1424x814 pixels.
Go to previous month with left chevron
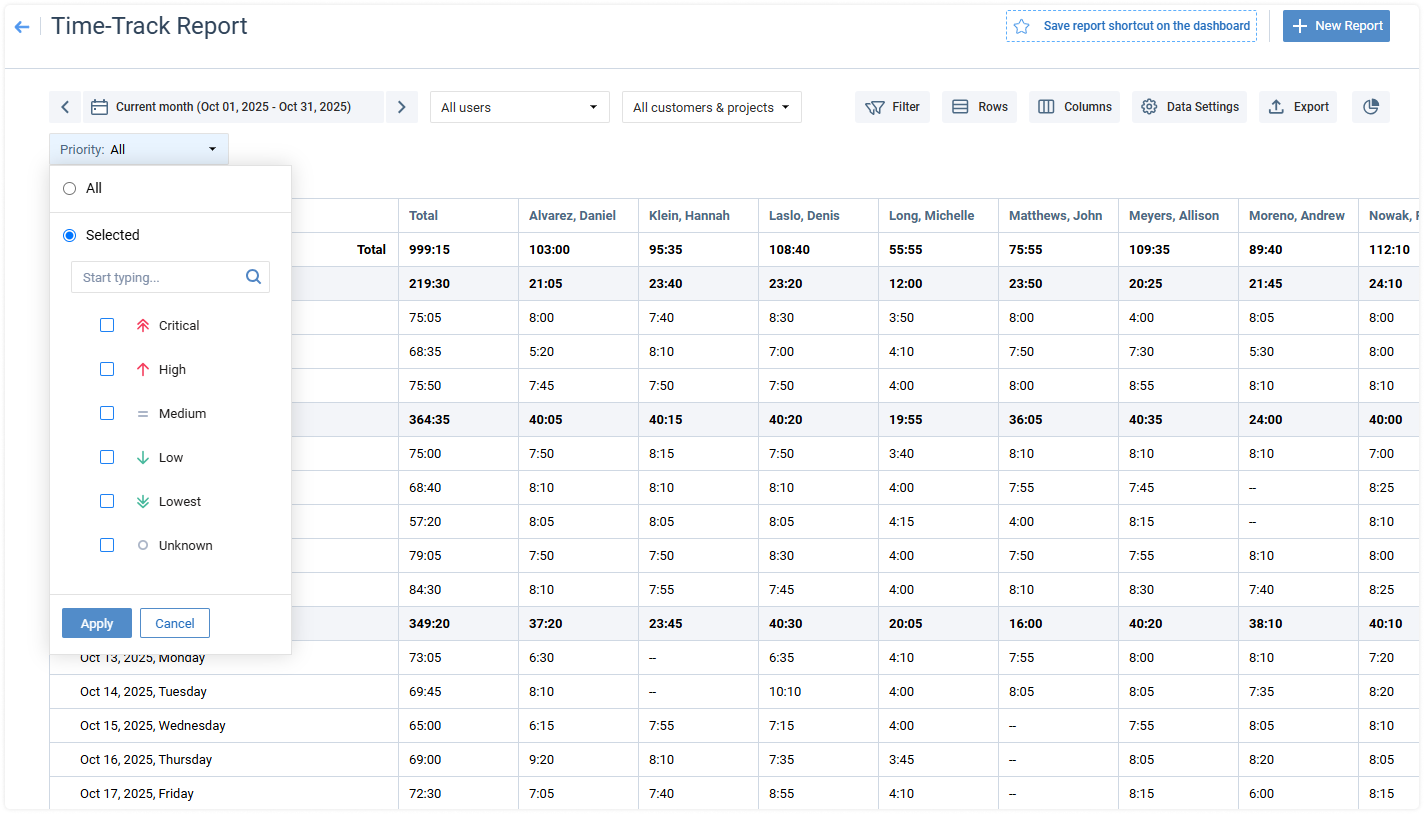point(65,107)
